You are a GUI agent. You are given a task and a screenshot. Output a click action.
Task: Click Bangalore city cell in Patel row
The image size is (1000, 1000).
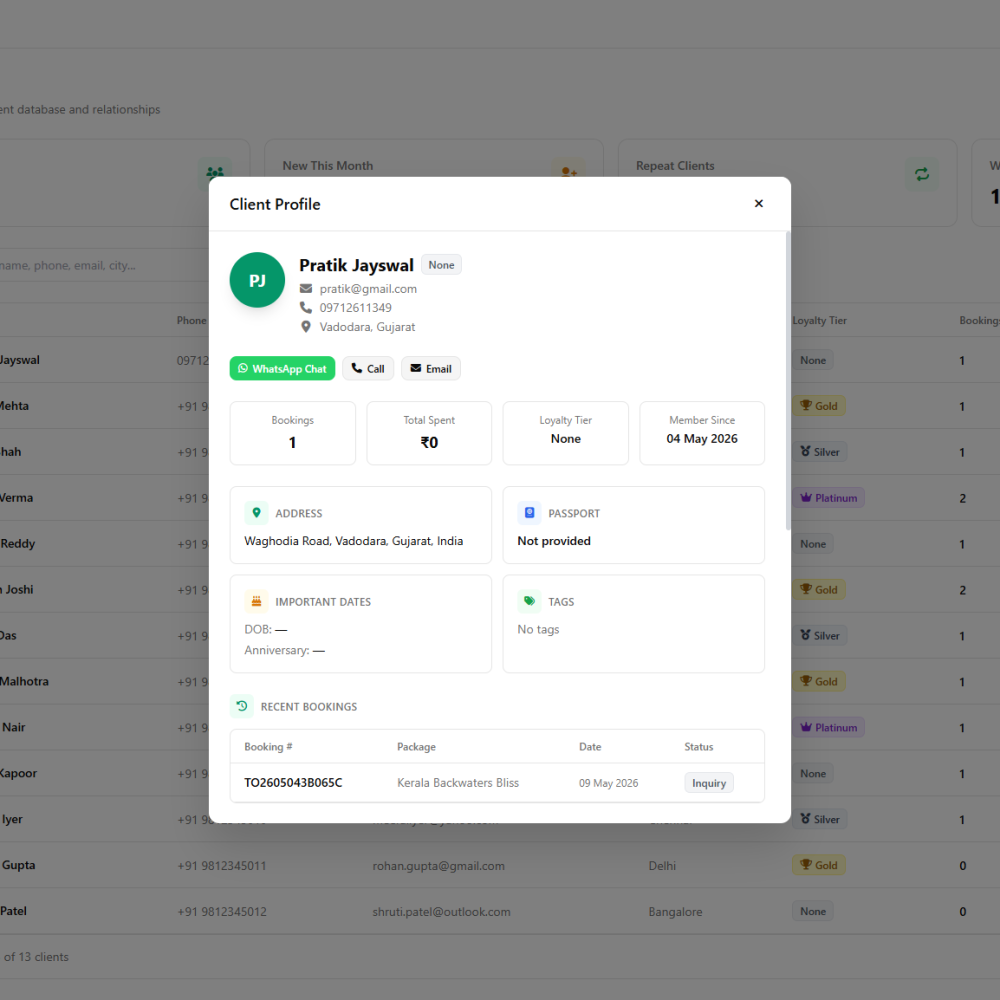675,912
